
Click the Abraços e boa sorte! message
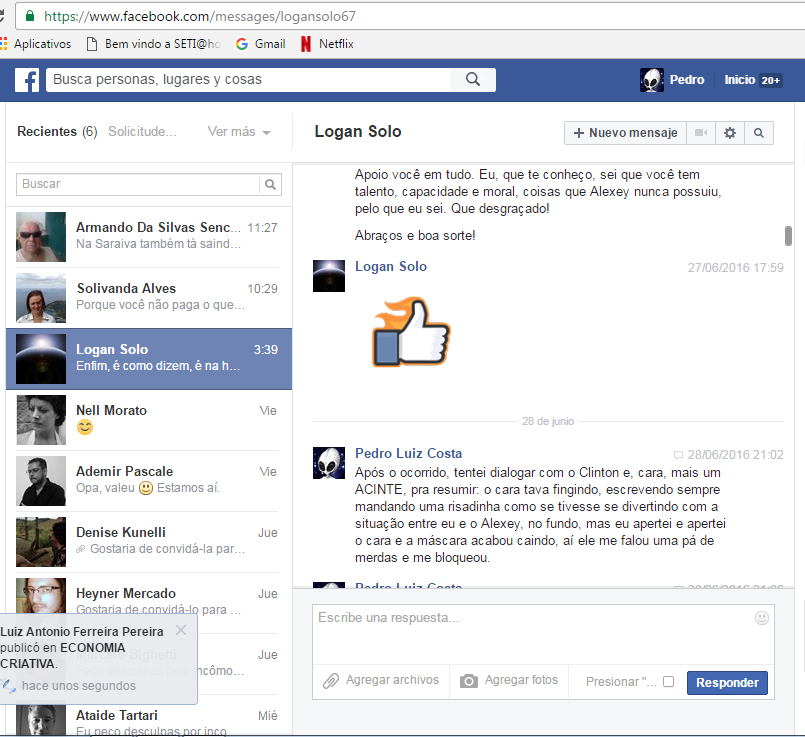(415, 236)
